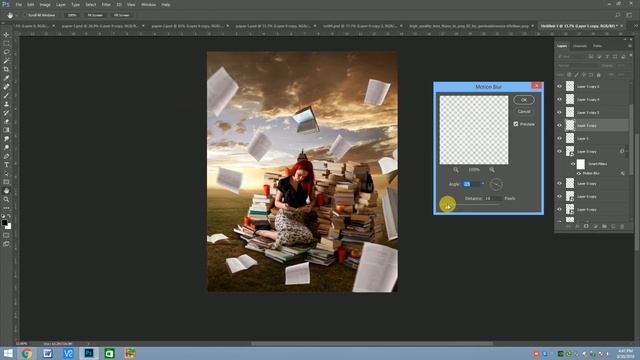Select the Clone Stamp tool
The image size is (640, 360).
(x=6, y=104)
